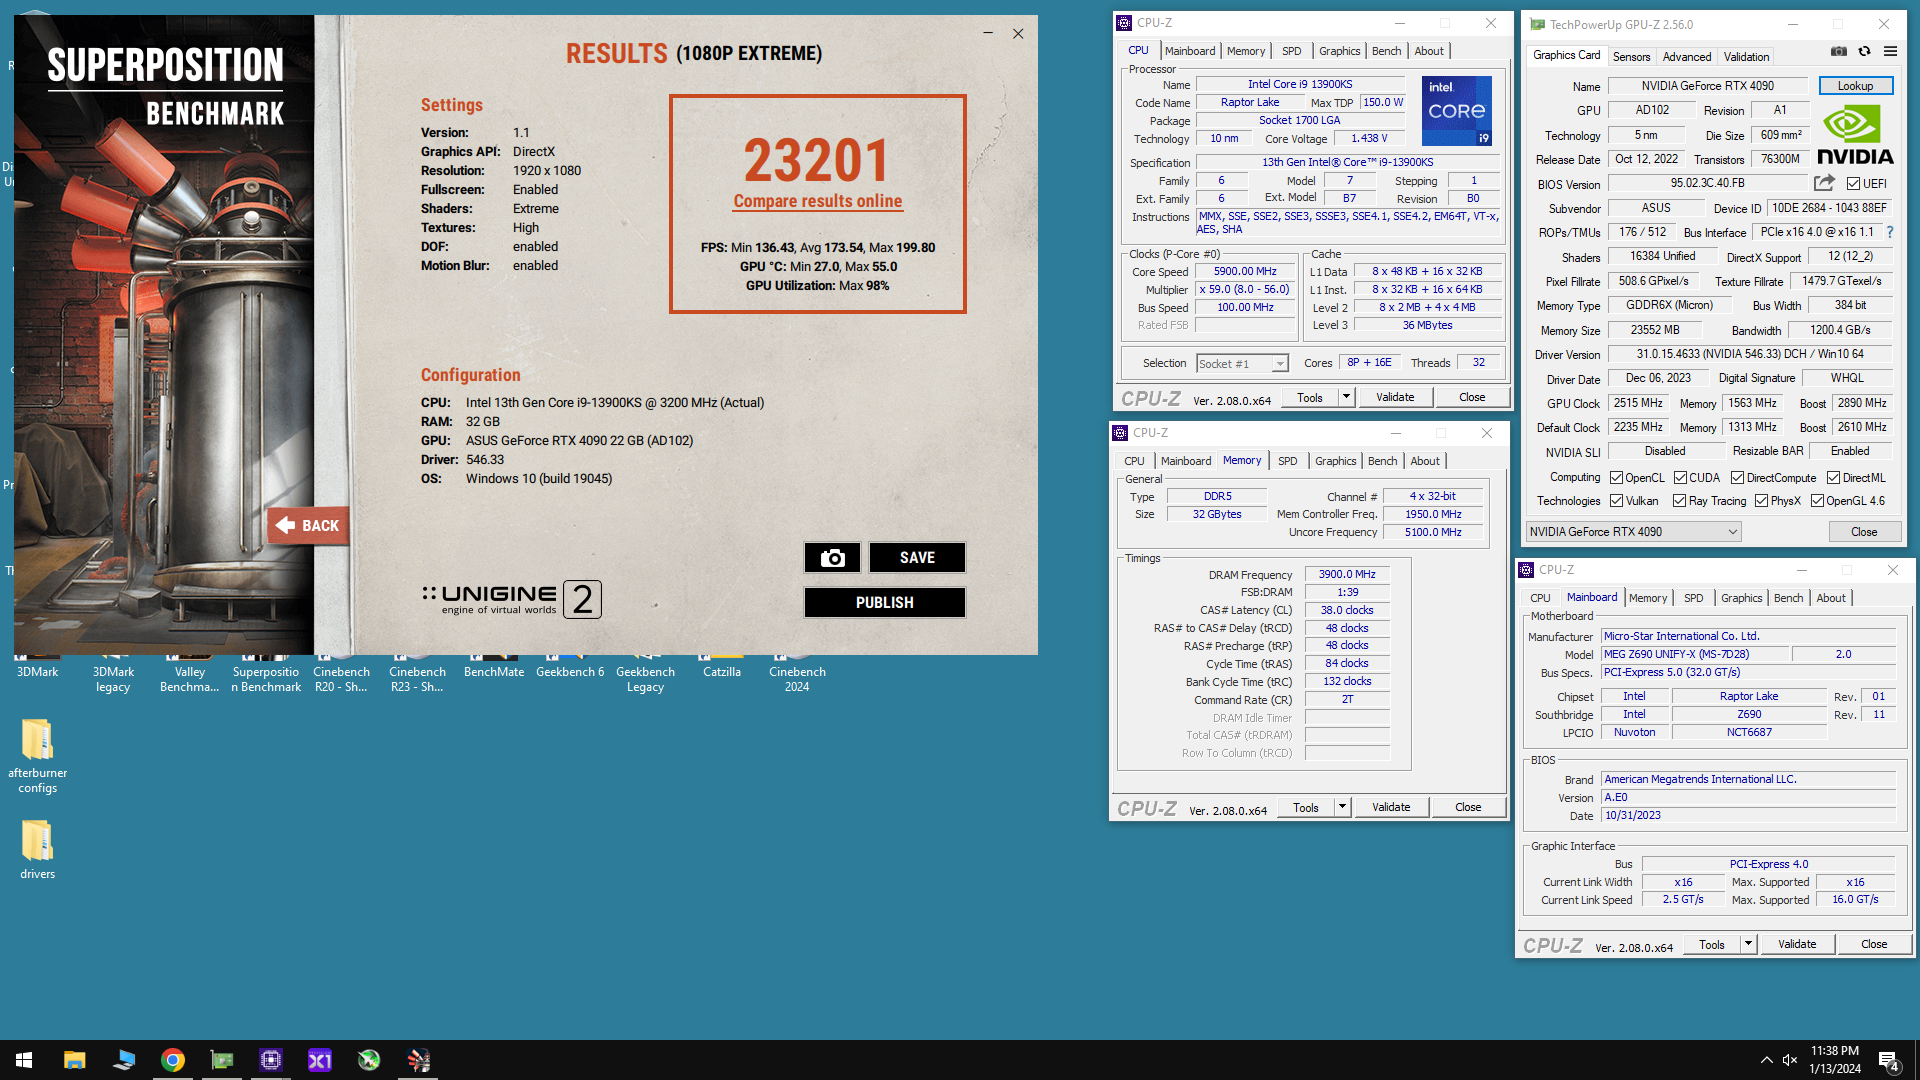Screen dimensions: 1920x1080
Task: Click the GPU-Z Name field NVIDIA GeForce RTX 4090
Action: point(1707,86)
